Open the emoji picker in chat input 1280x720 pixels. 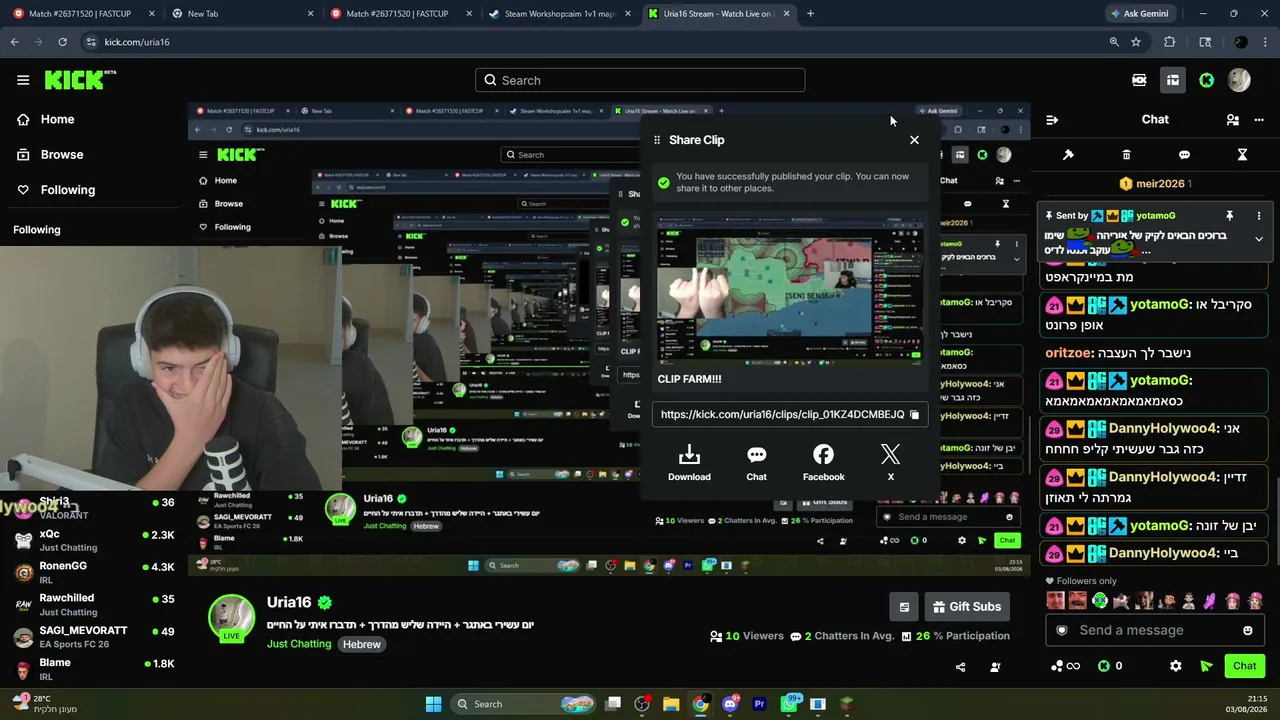coord(1248,630)
